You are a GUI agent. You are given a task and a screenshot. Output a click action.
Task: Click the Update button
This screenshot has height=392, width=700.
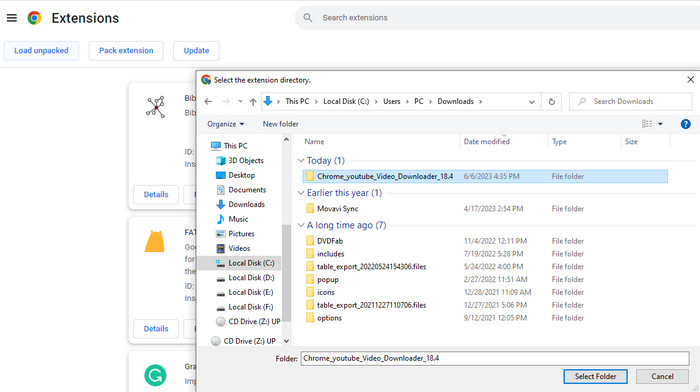pos(196,50)
